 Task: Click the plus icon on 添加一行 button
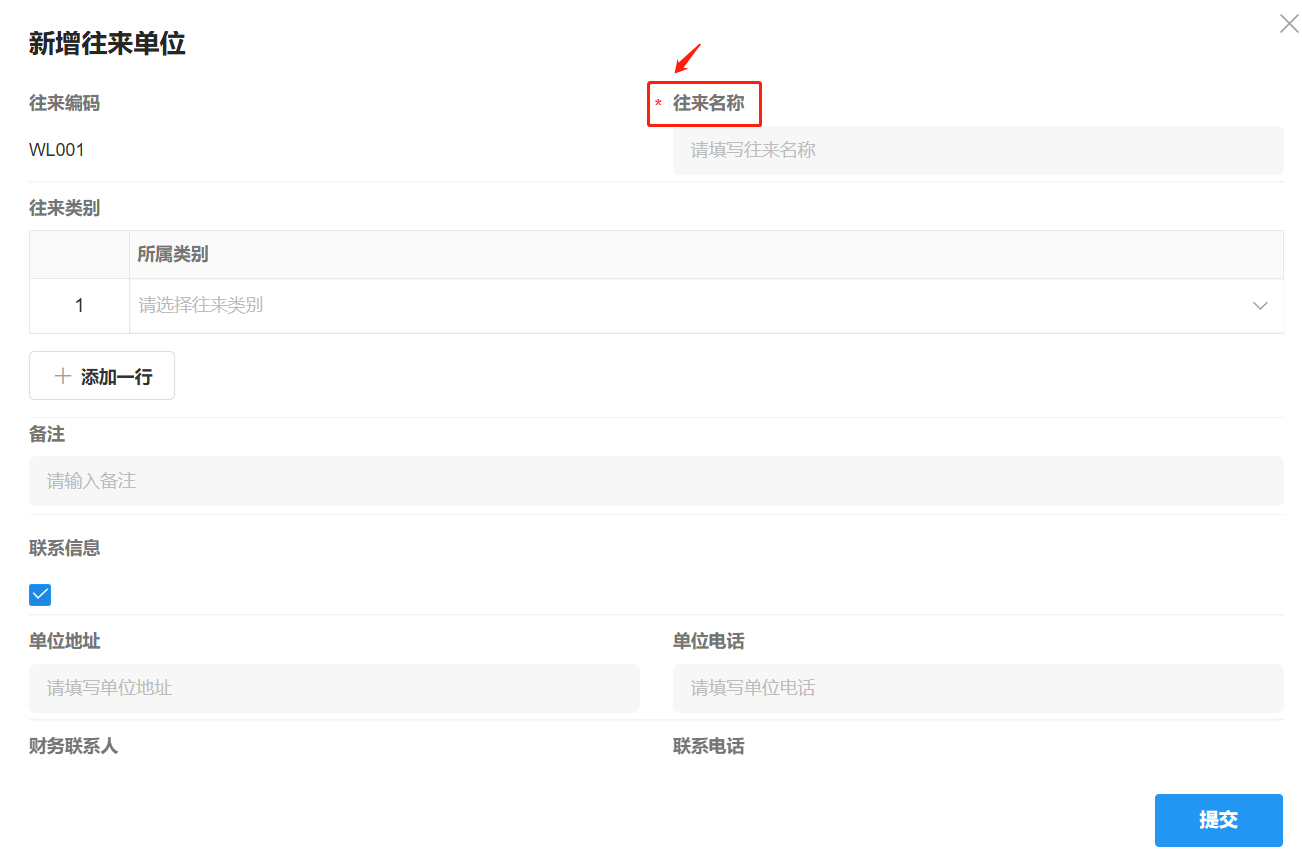(61, 375)
